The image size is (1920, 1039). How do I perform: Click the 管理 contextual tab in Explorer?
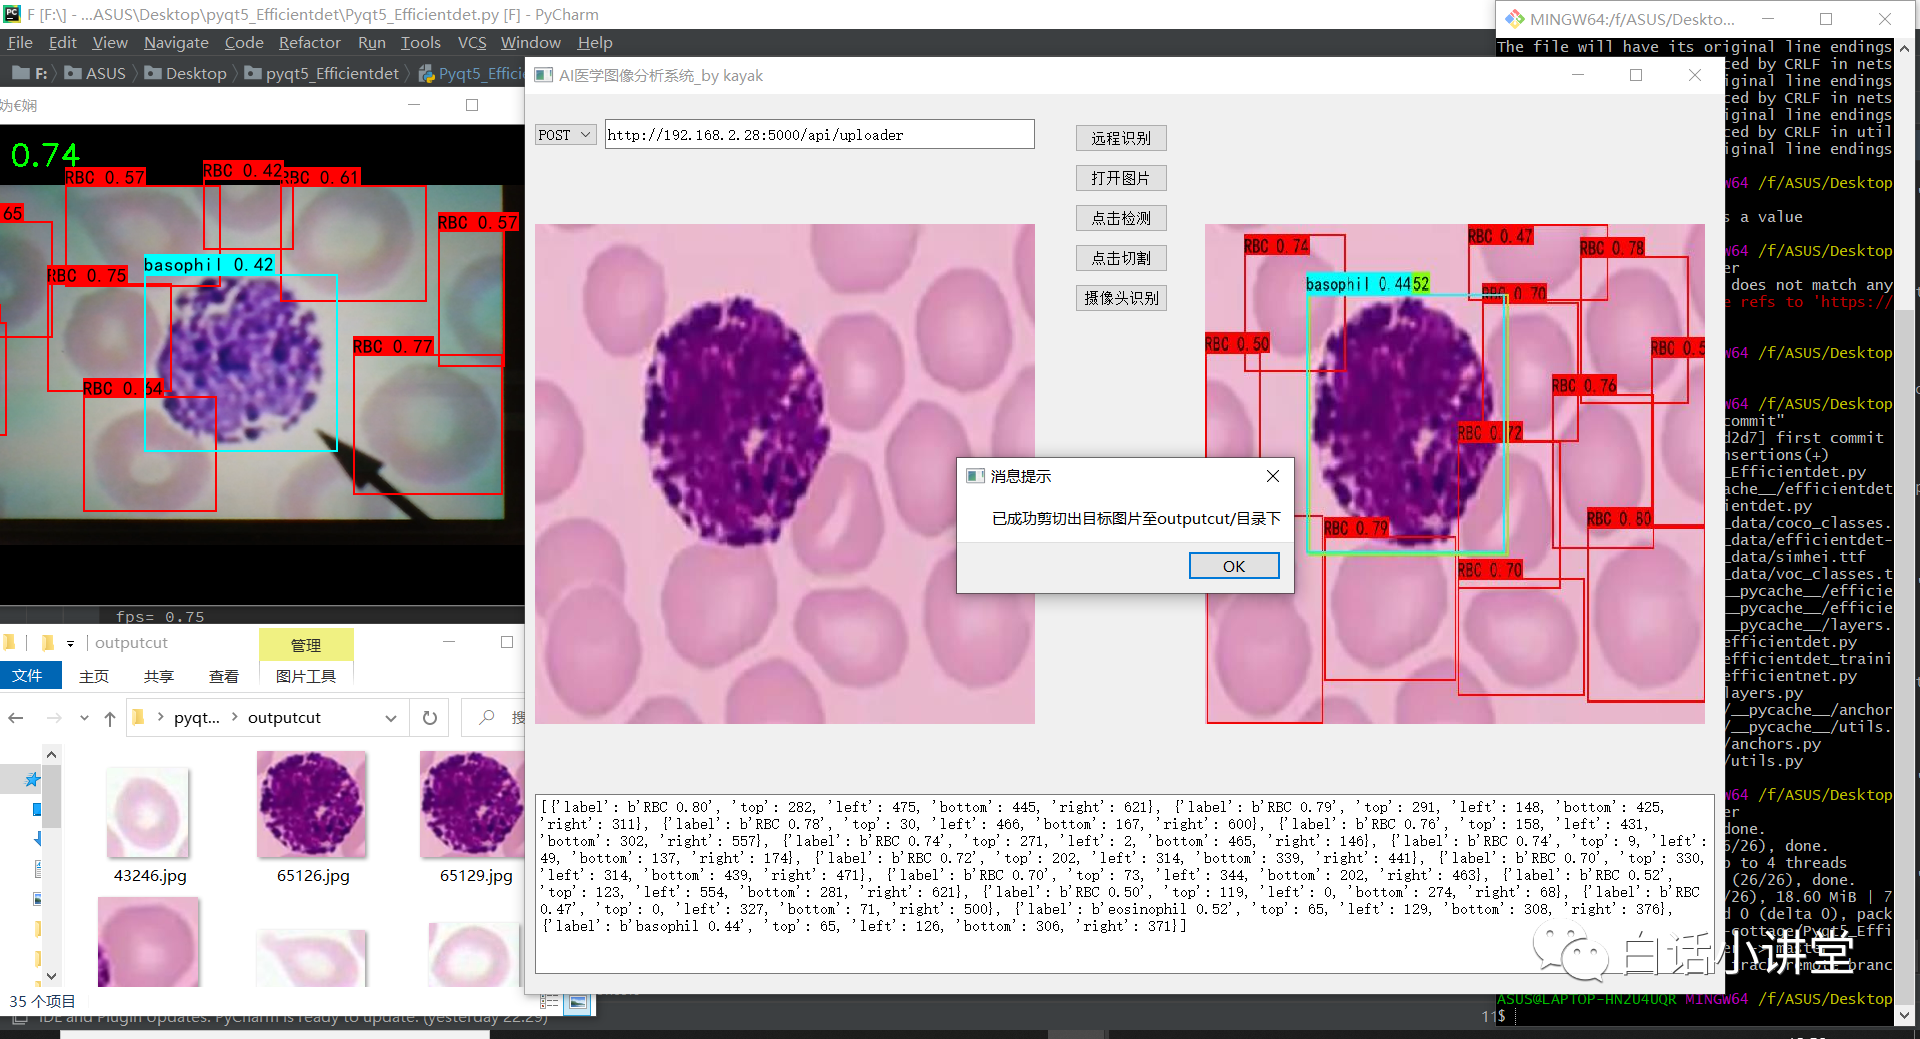click(x=306, y=645)
